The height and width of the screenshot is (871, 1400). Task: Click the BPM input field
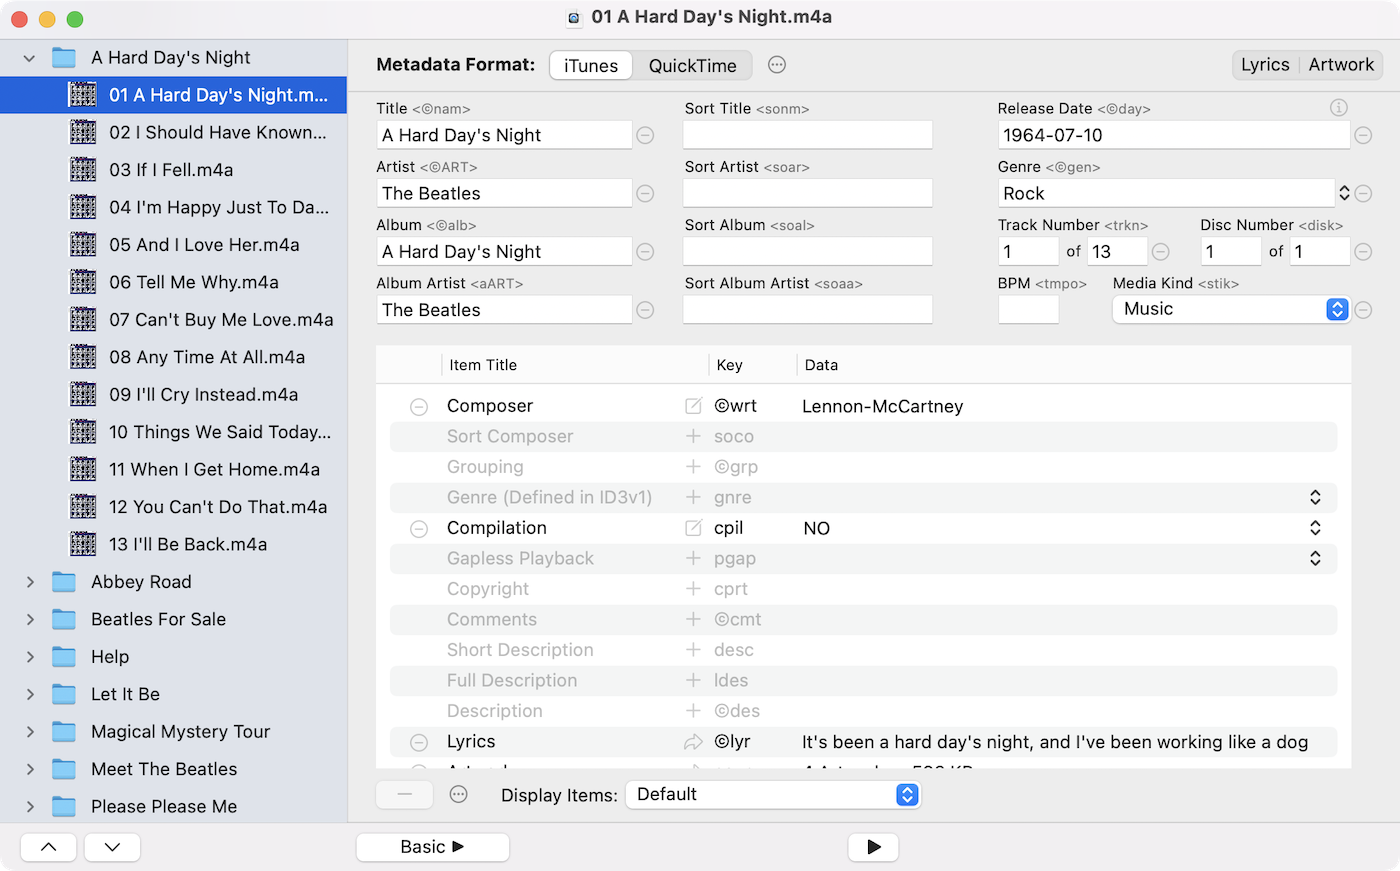(x=1028, y=310)
